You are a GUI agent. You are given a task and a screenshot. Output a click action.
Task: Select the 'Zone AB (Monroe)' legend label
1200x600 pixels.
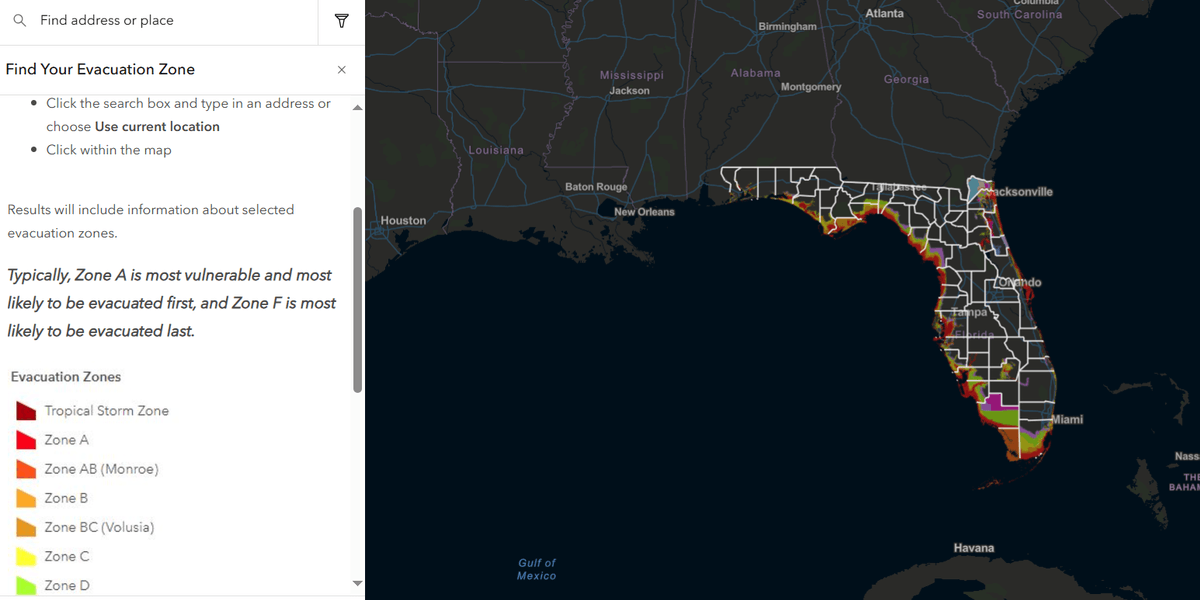coord(101,469)
